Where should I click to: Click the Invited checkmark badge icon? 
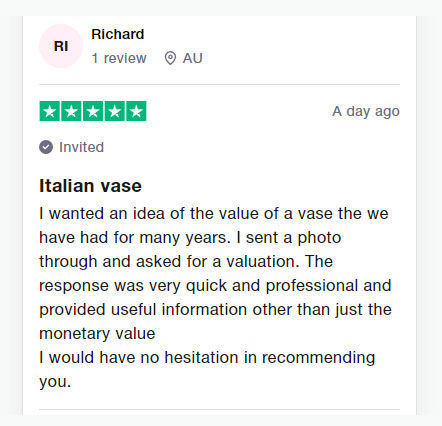(46, 147)
